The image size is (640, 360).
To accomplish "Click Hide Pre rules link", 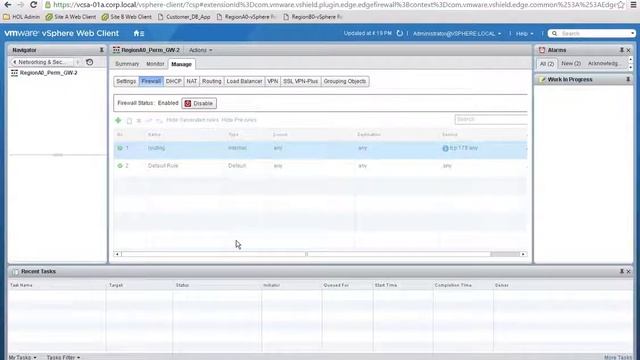I will click(x=239, y=120).
